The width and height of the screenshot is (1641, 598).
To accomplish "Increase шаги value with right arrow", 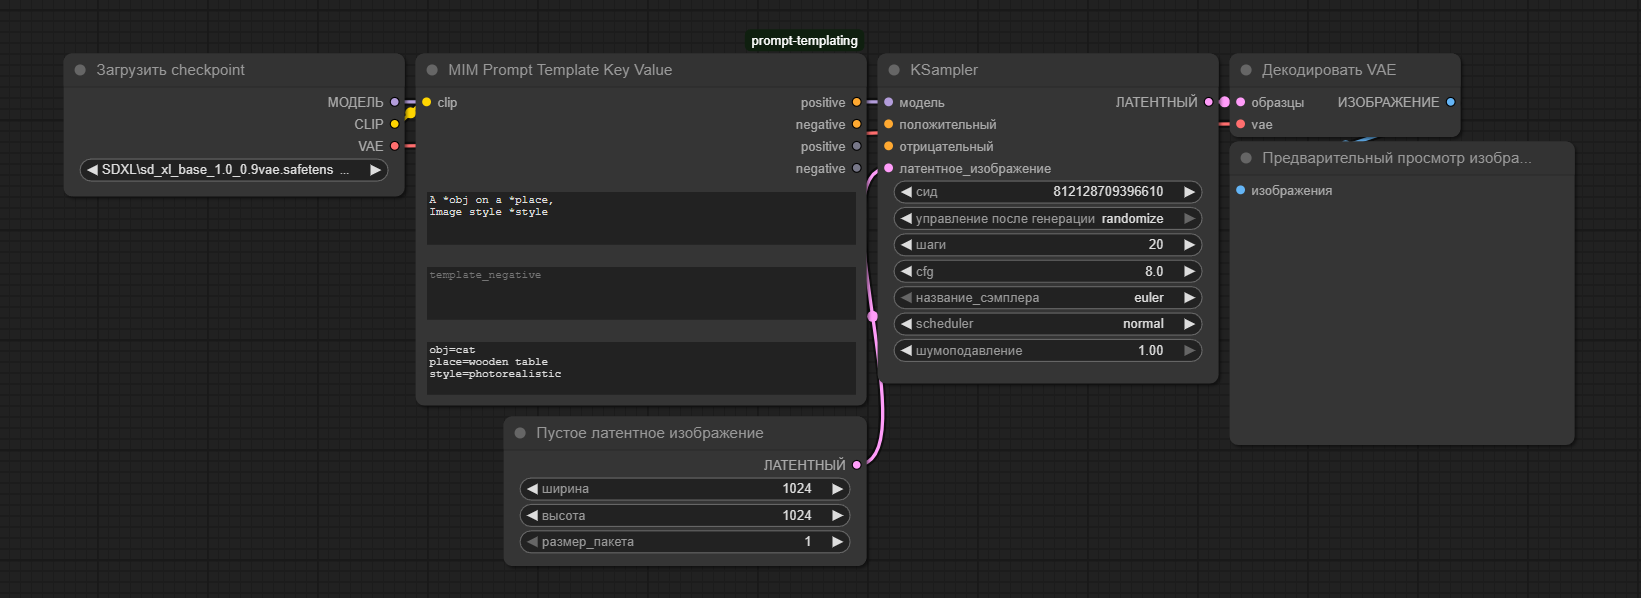I will [1190, 245].
